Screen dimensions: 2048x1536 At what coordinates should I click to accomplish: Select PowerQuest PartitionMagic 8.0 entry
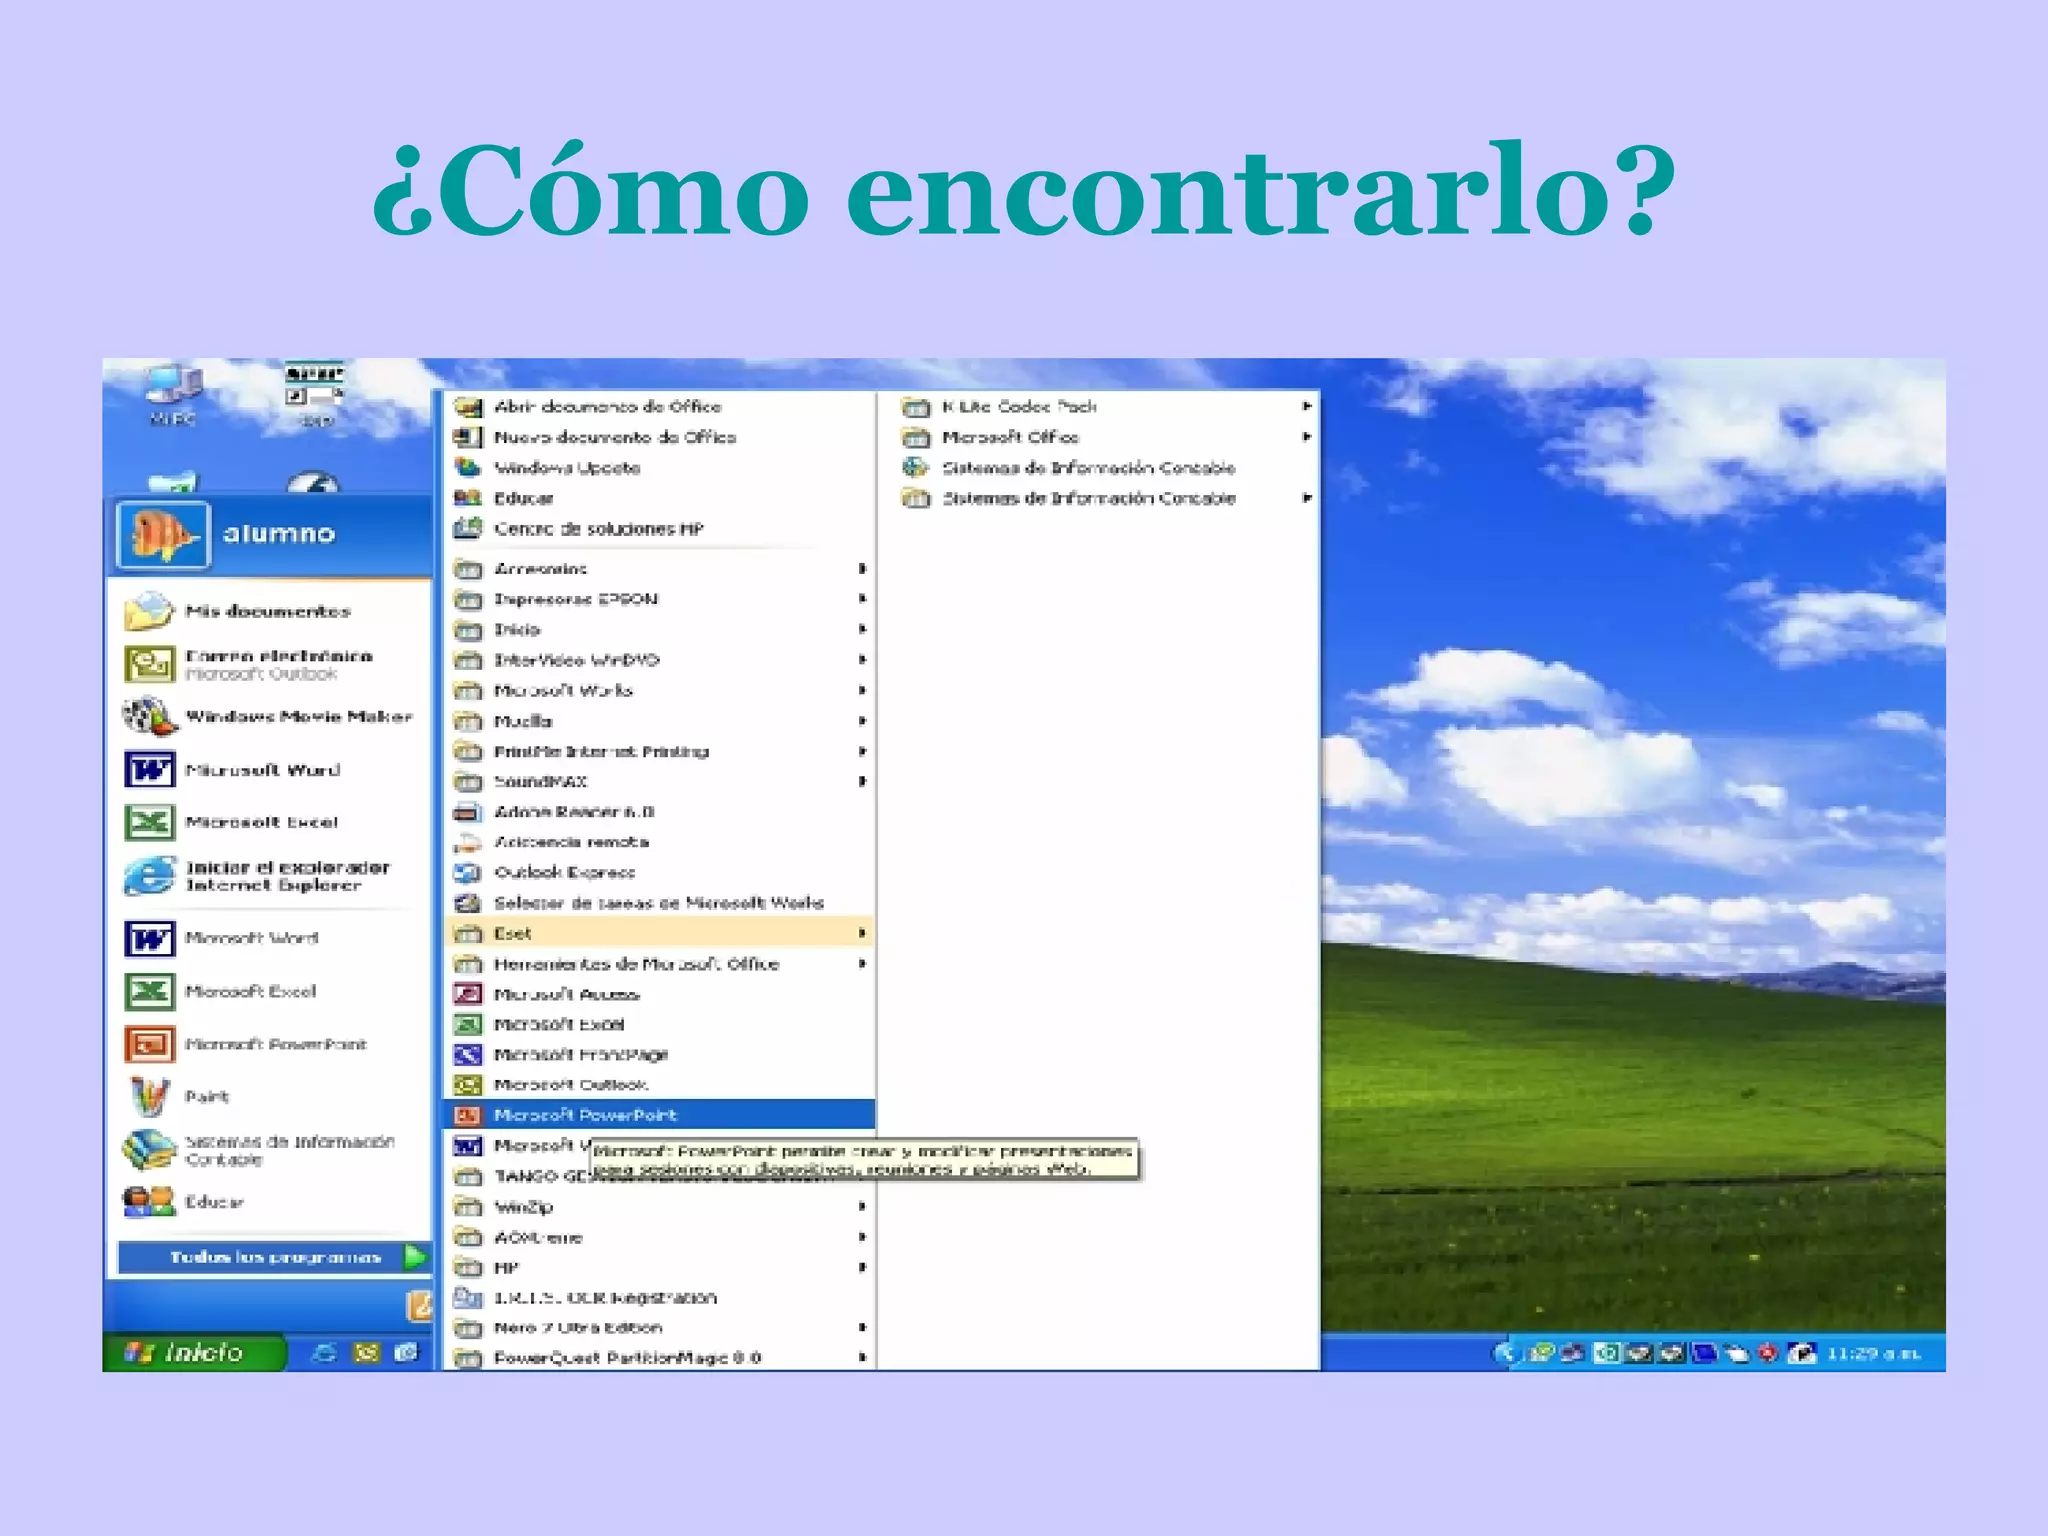click(659, 1357)
